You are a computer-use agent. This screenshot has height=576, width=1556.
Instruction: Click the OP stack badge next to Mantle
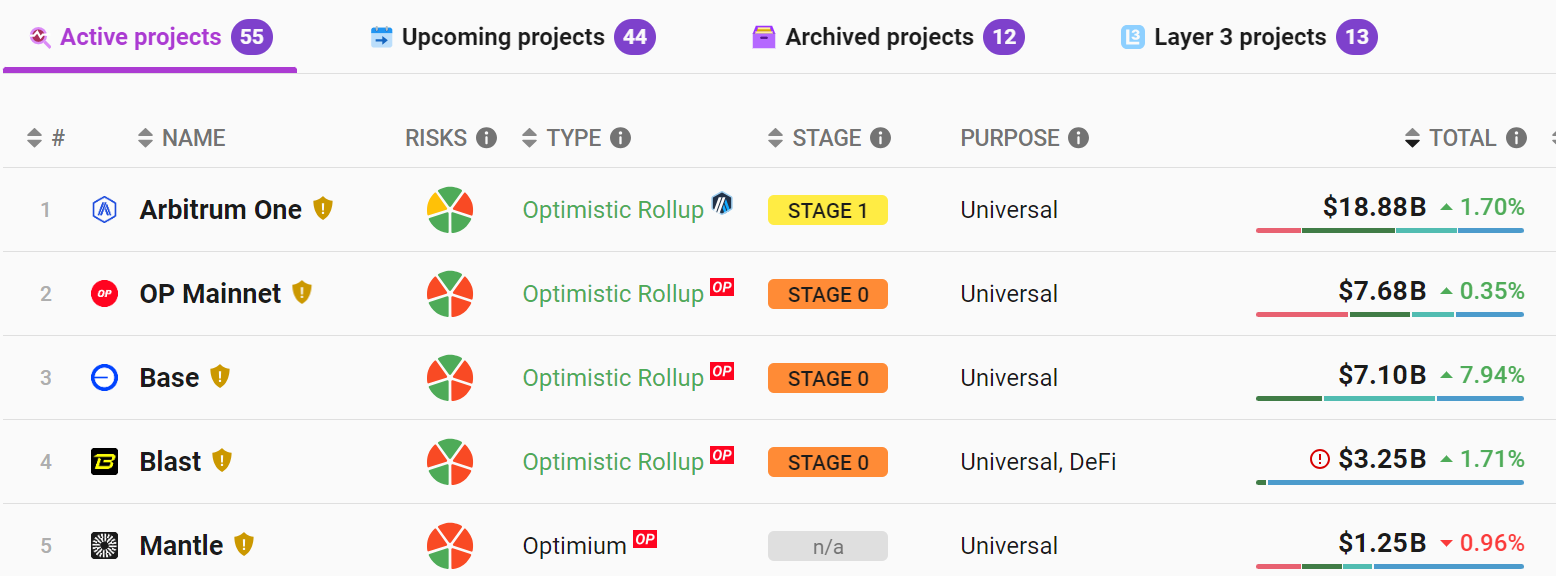(645, 540)
